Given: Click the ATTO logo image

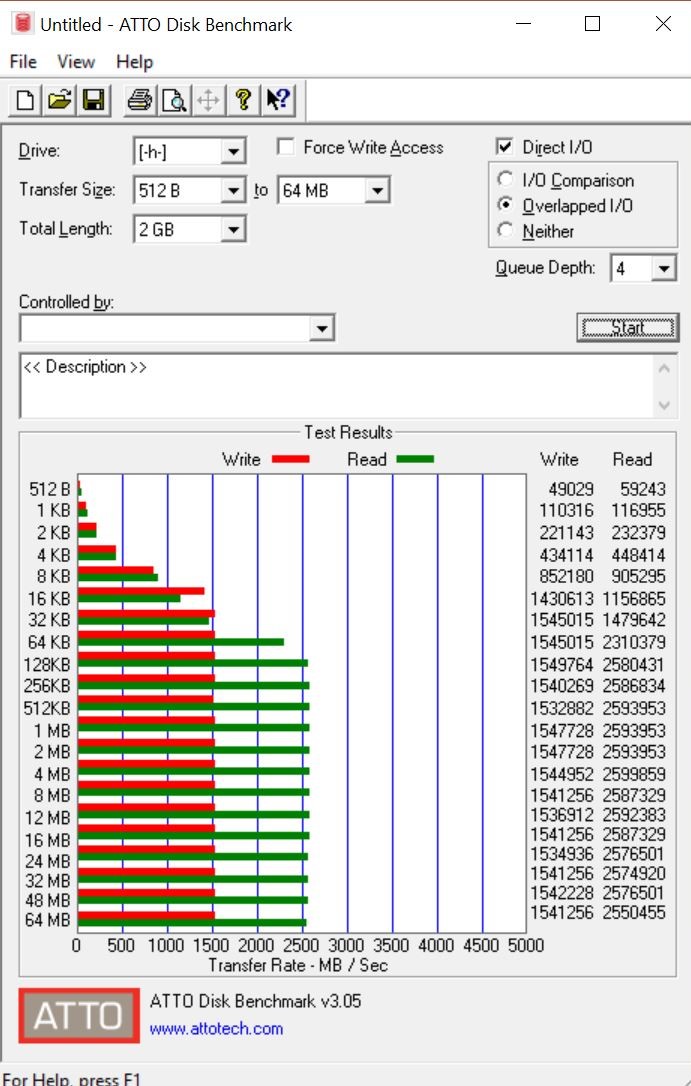Looking at the screenshot, I should 79,1016.
